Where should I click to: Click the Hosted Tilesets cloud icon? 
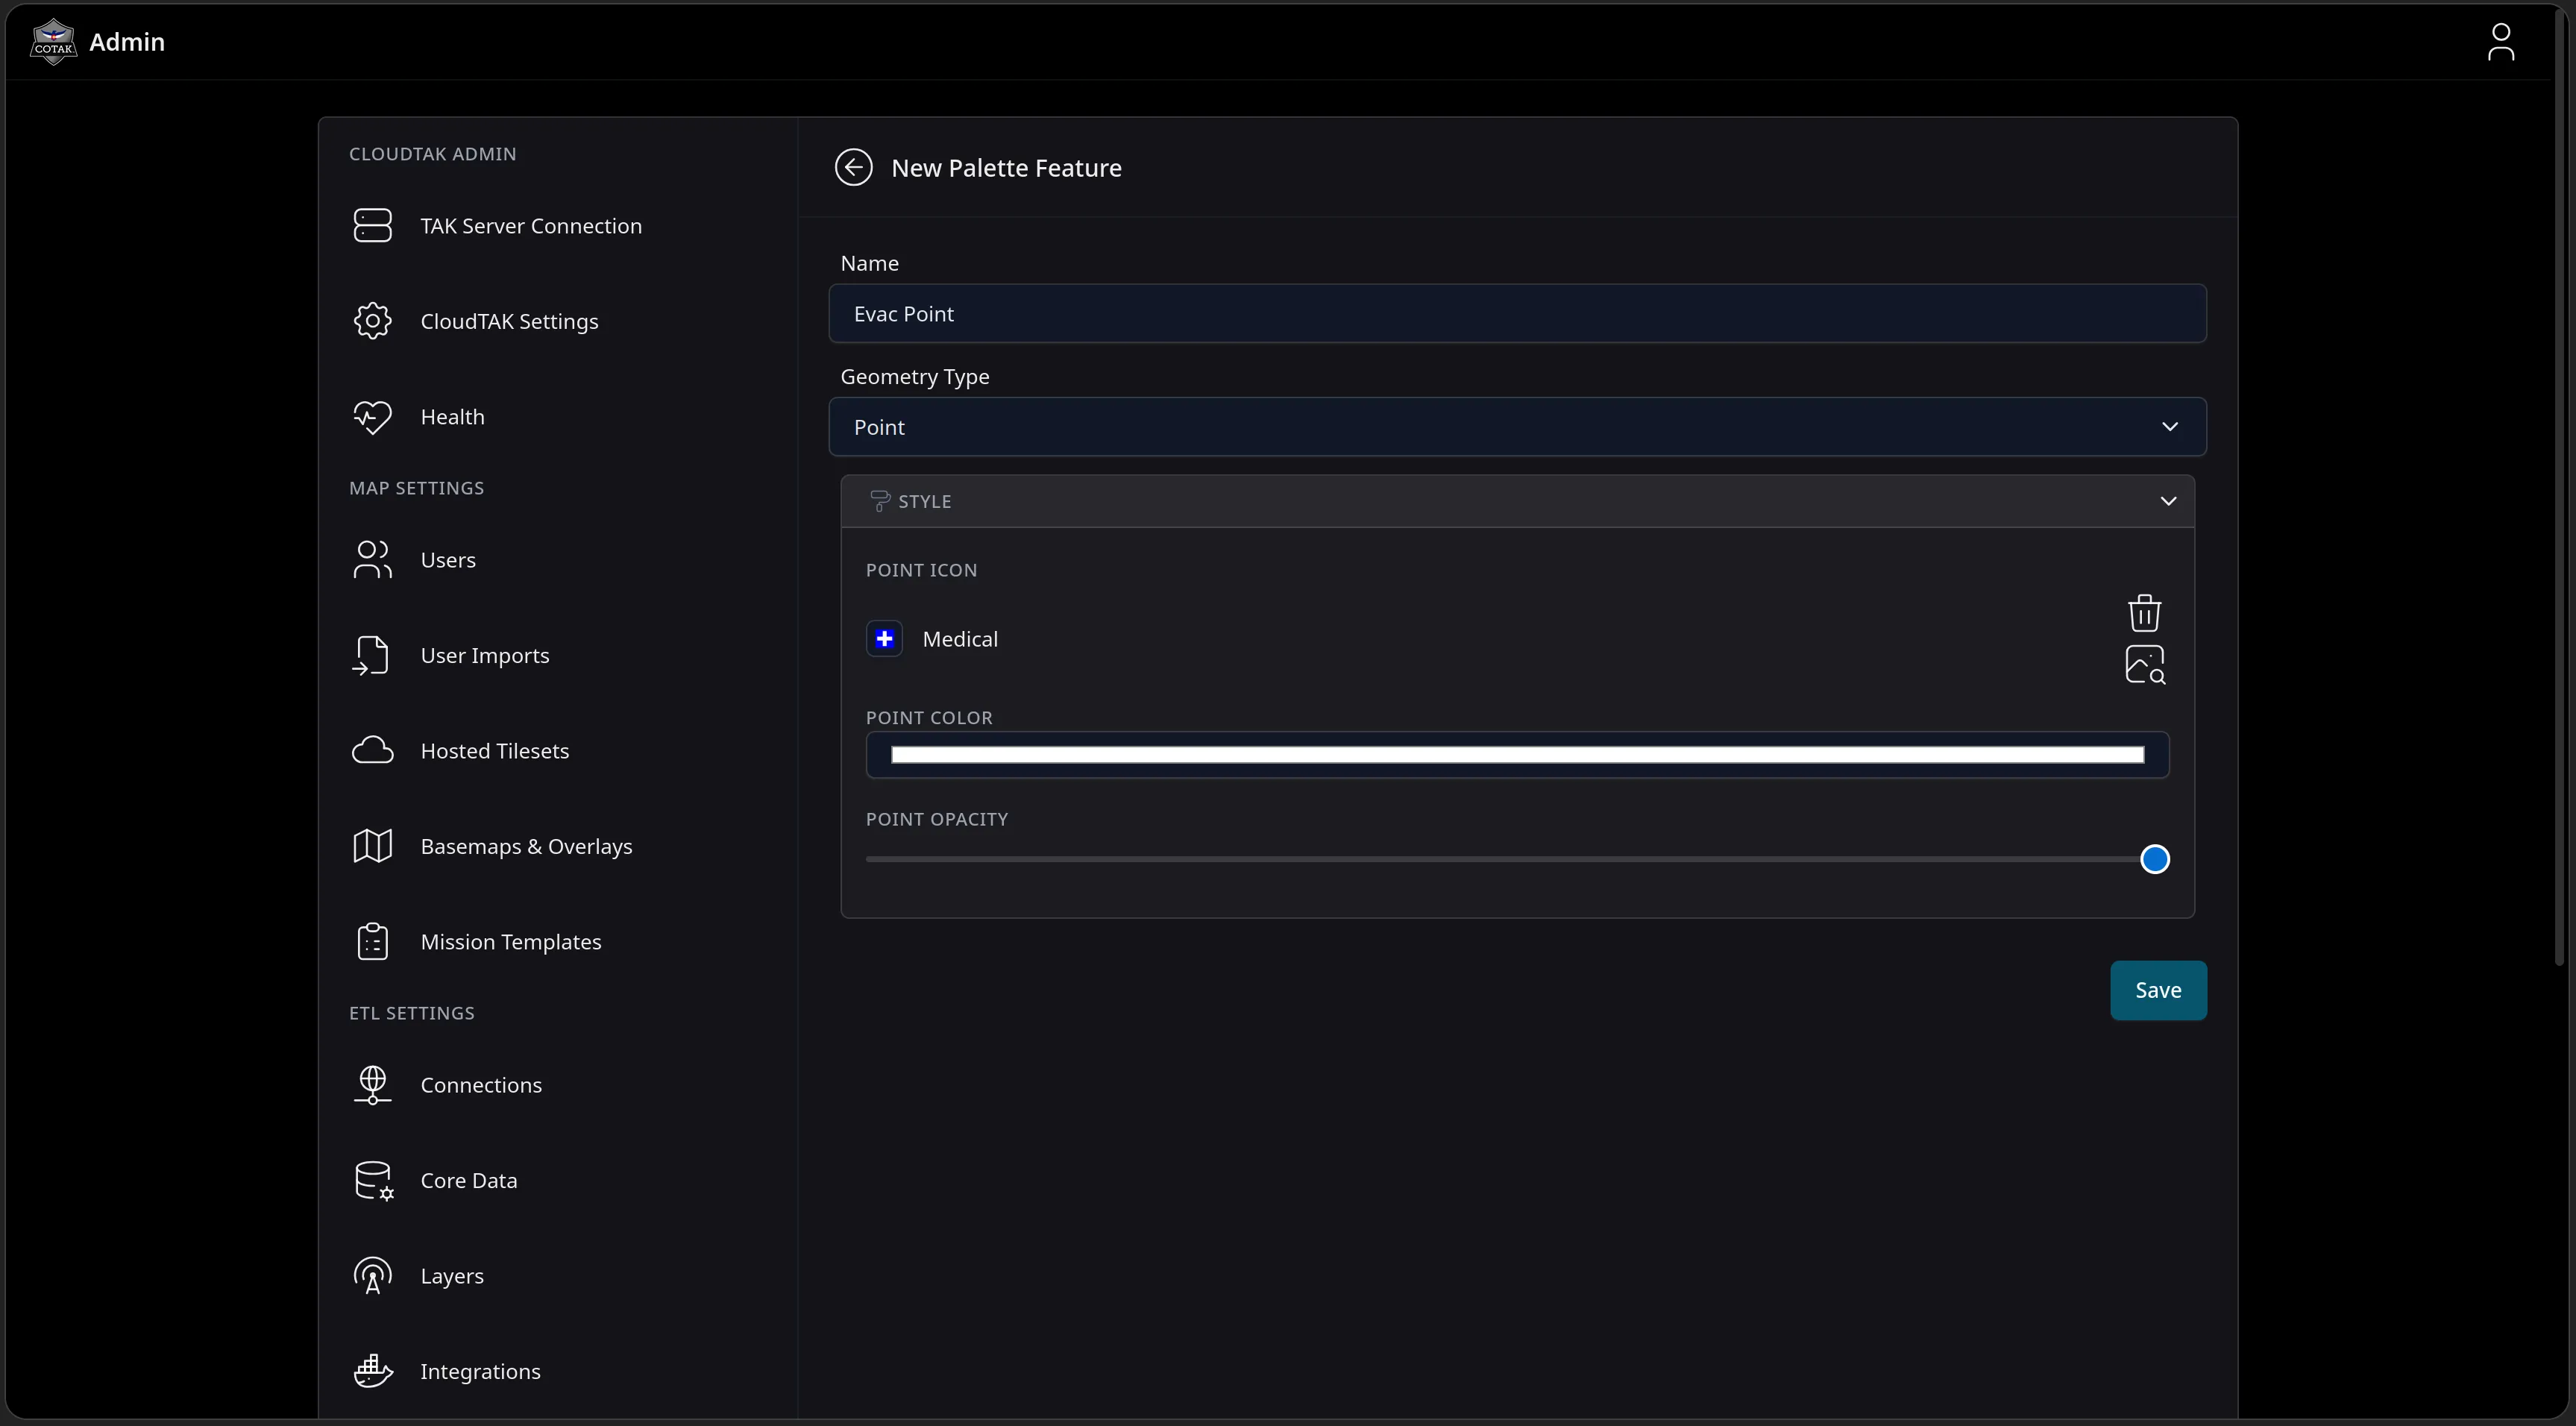(372, 750)
